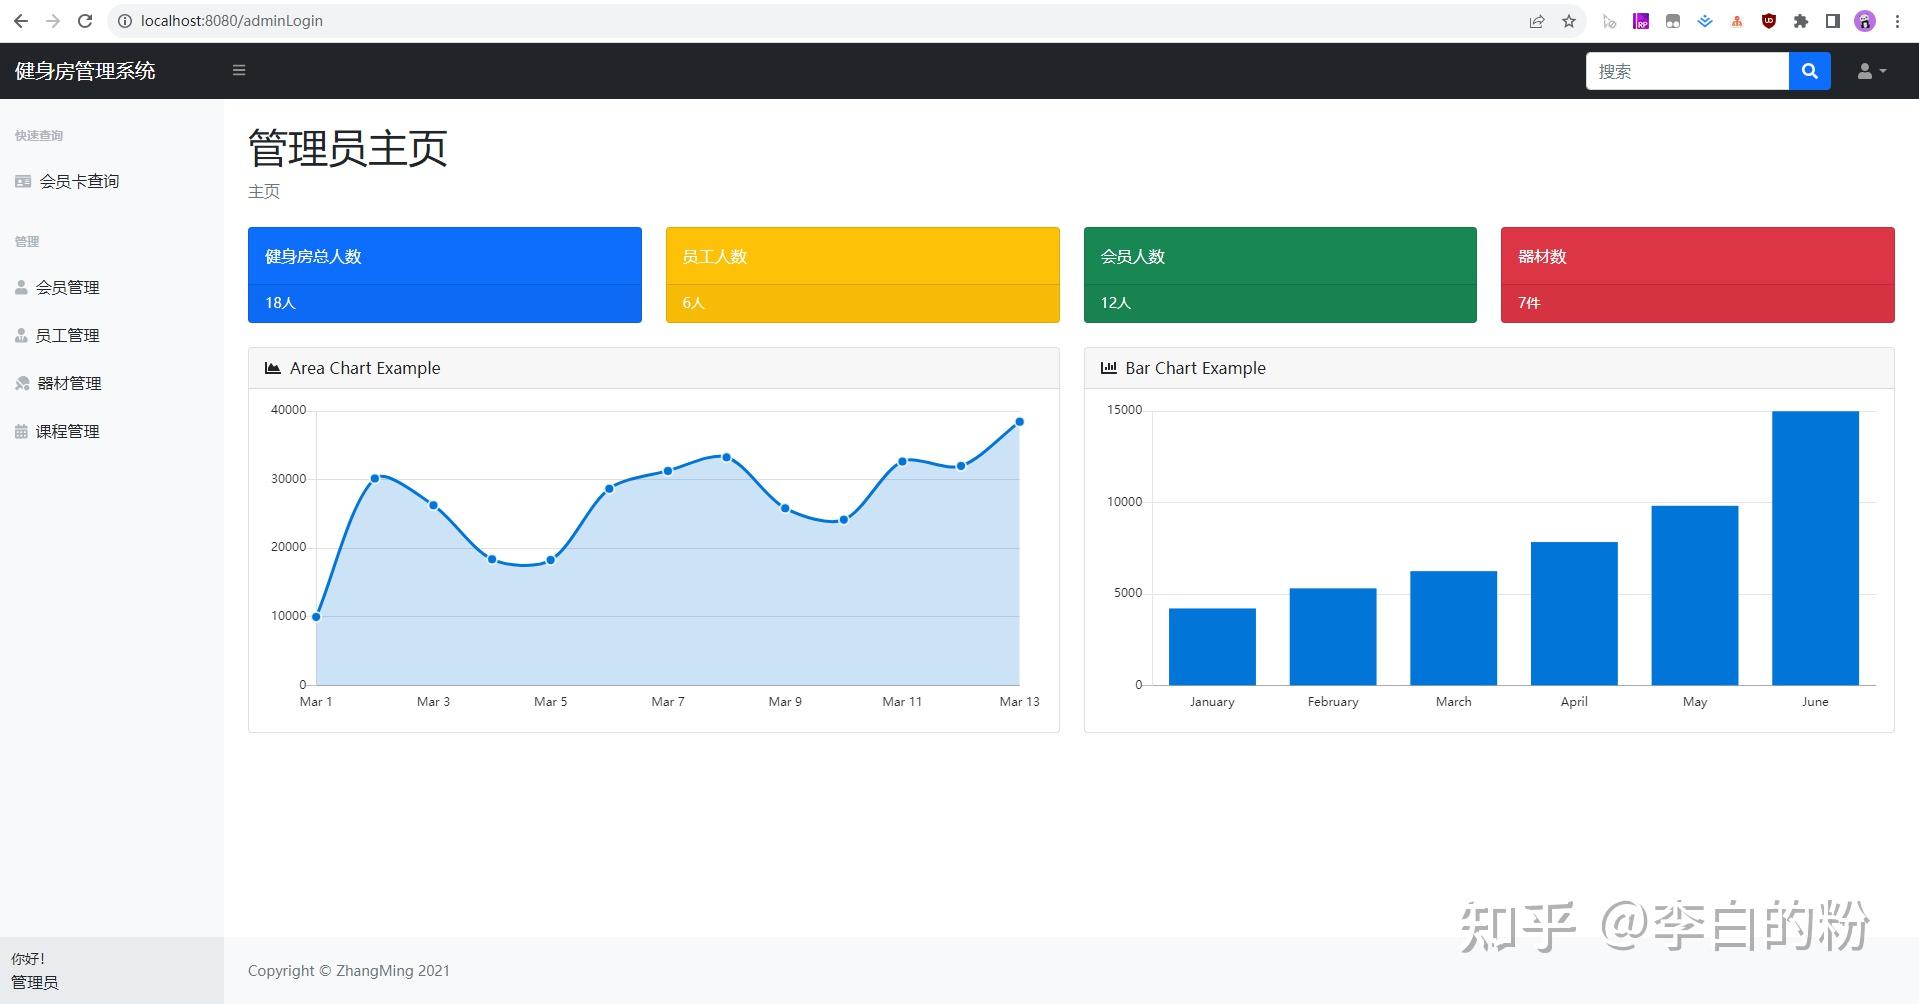
Task: Click the 会员卡查询 card icon
Action: click(23, 181)
